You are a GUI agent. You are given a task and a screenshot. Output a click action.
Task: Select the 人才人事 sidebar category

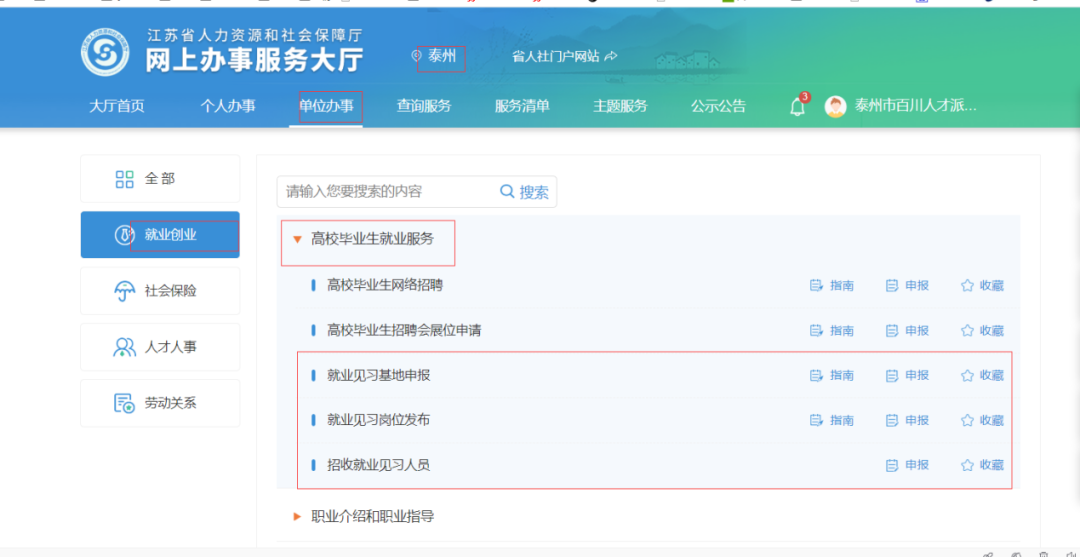pos(160,347)
